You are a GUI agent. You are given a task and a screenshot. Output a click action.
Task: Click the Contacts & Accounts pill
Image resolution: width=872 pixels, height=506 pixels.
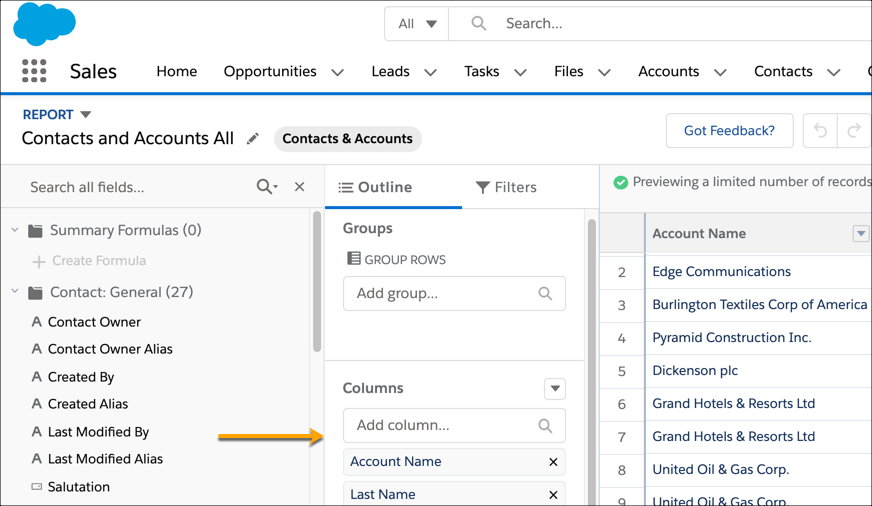pos(348,139)
